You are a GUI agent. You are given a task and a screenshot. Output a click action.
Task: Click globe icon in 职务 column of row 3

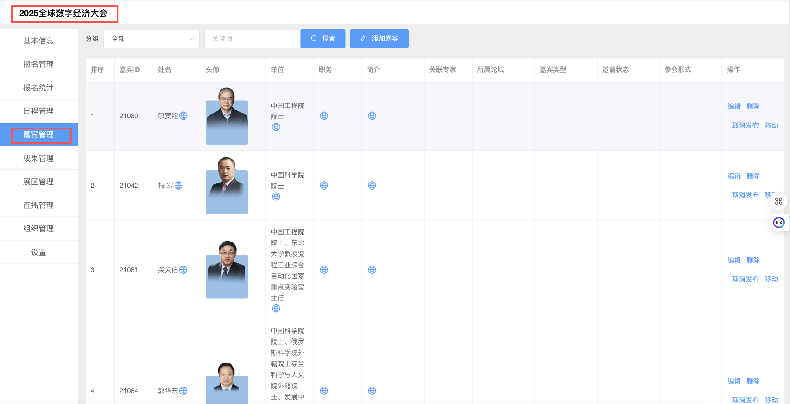(x=323, y=270)
